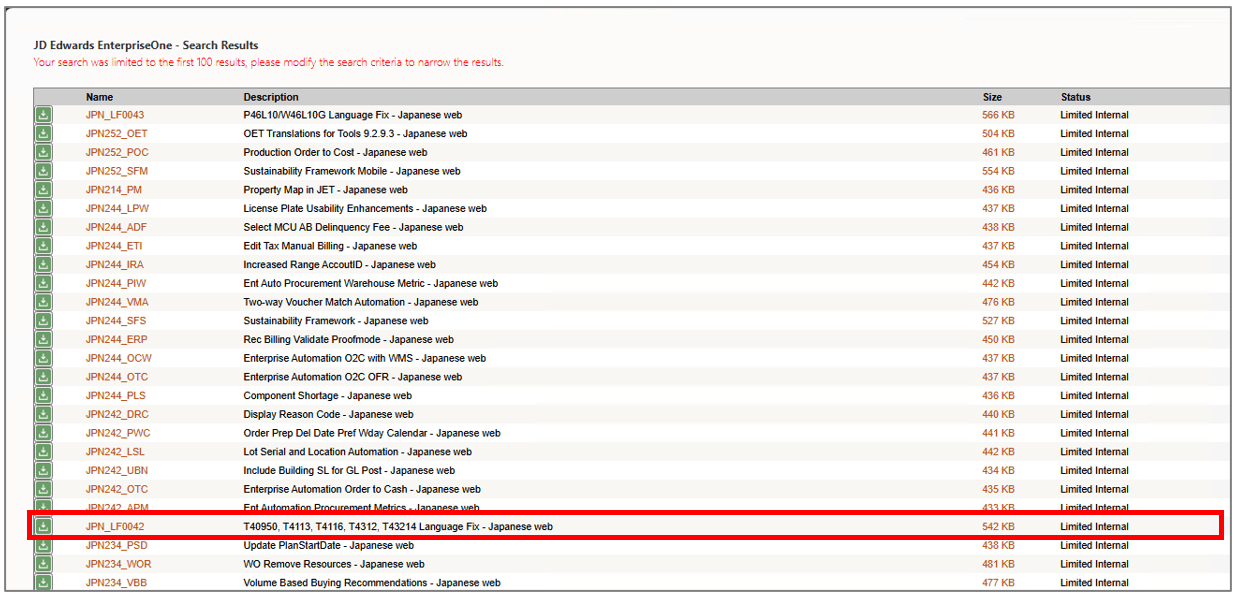Download the JPN244_PIW package icon
1234x594 pixels.
[x=43, y=283]
